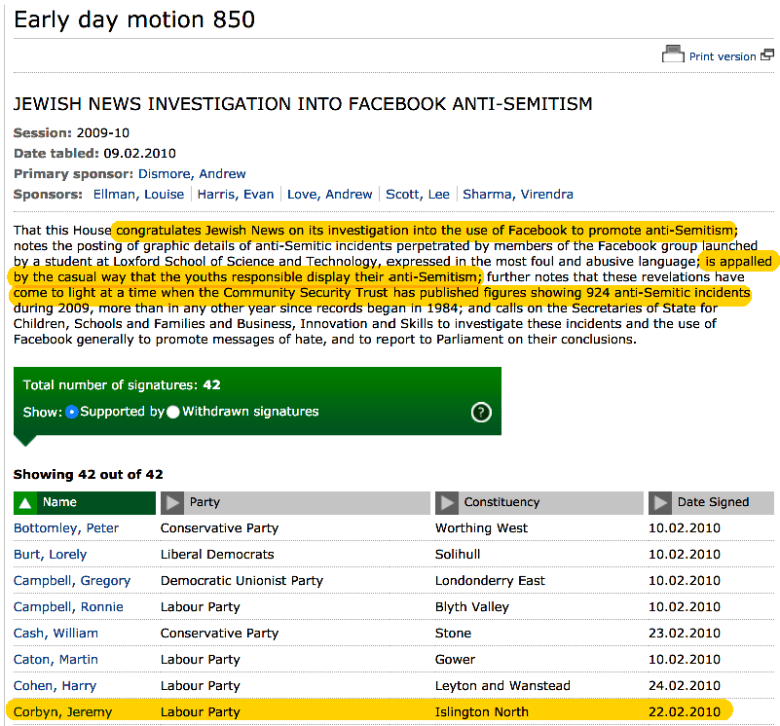Click the 23.02.2010 date signed cell
Viewport: 780px width, 726px height.
point(684,633)
